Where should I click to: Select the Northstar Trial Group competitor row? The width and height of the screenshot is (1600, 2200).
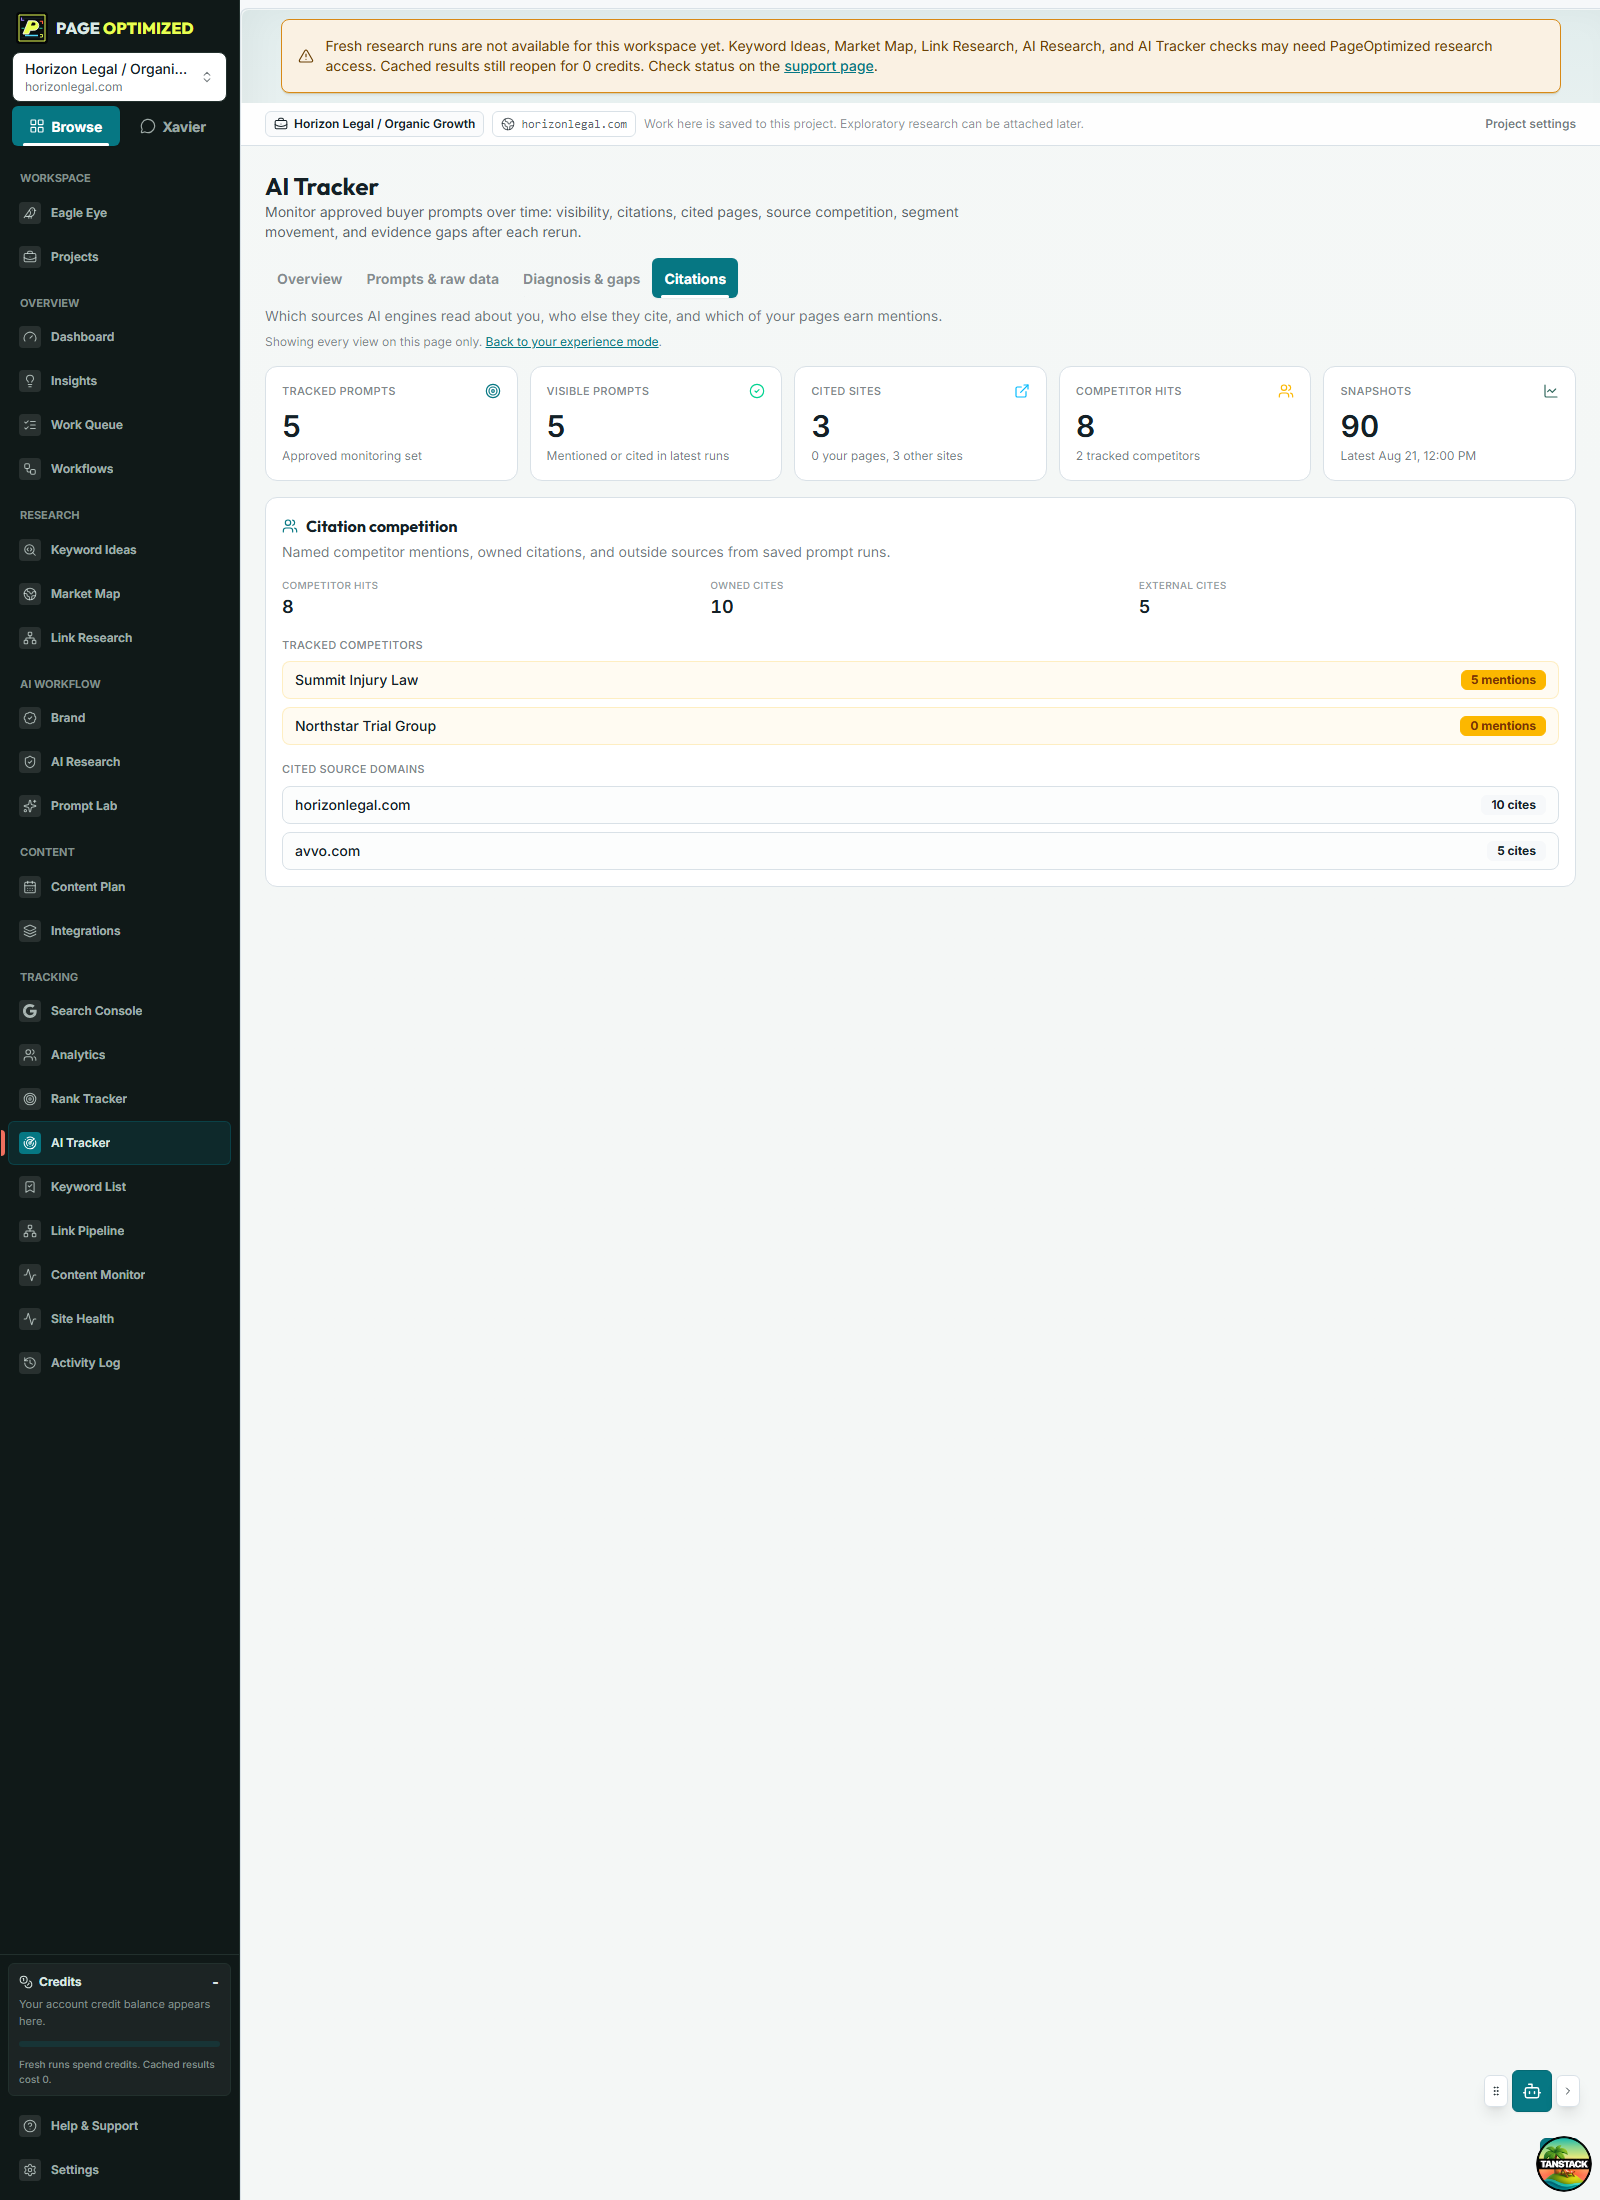tap(920, 726)
